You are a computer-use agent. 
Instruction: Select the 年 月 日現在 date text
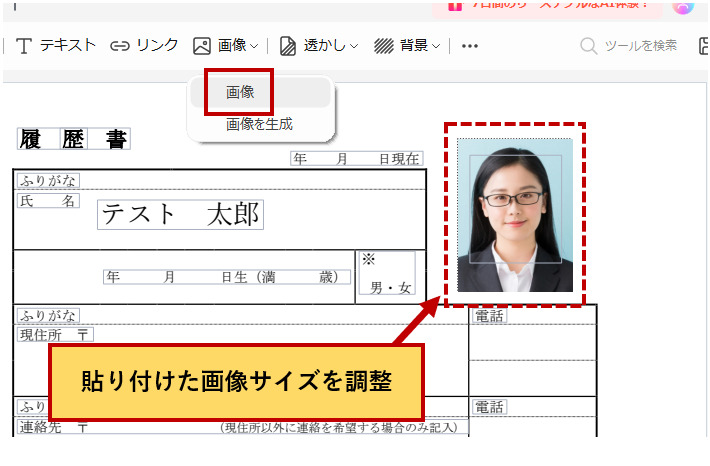tap(357, 159)
